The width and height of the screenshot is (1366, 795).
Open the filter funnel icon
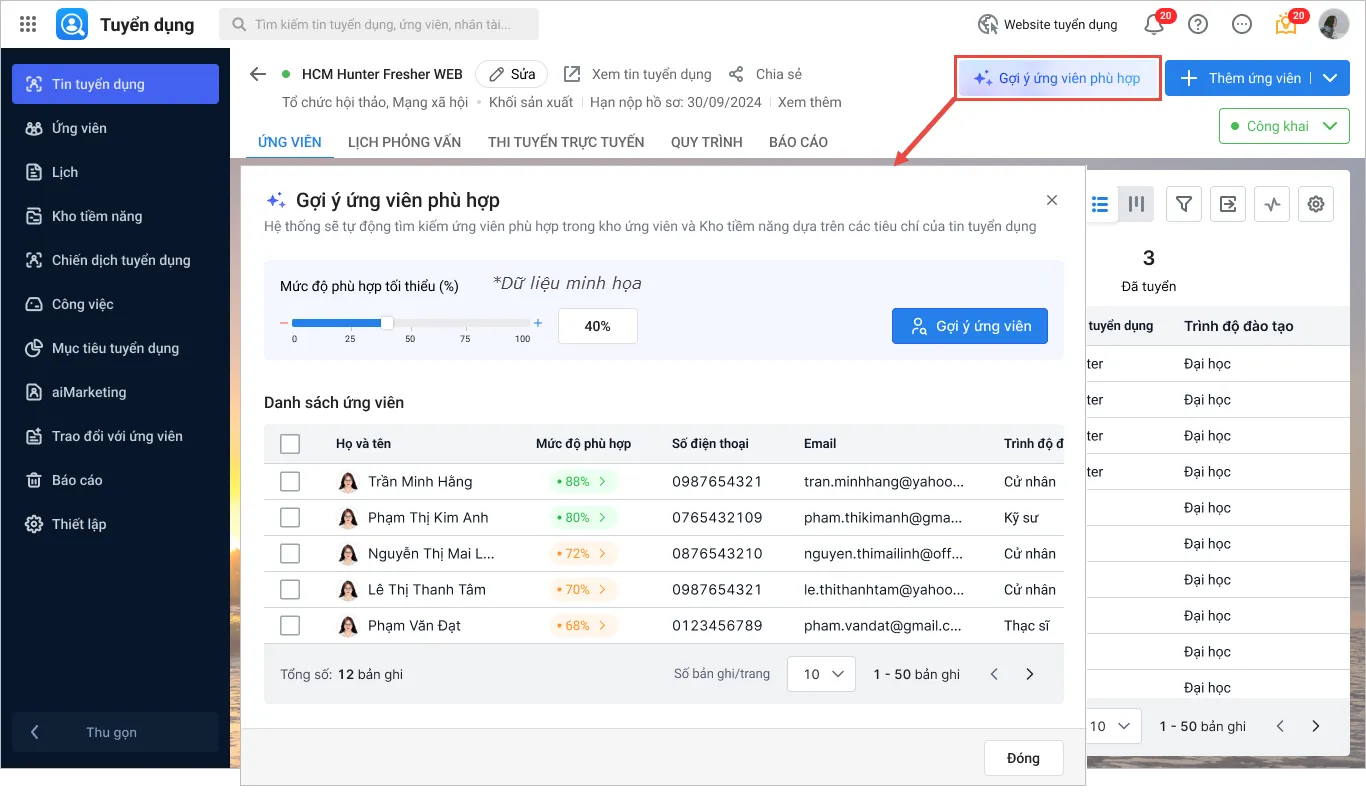click(1184, 204)
